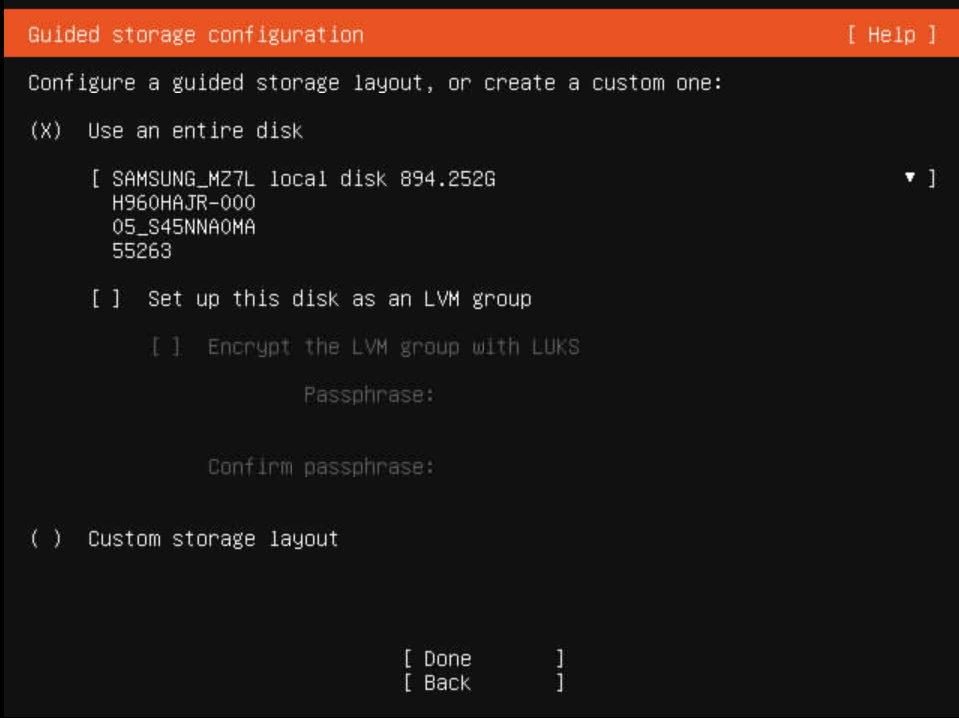Viewport: 959px width, 718px height.
Task: Click the 55263 line of the disk entry
Action: point(142,251)
